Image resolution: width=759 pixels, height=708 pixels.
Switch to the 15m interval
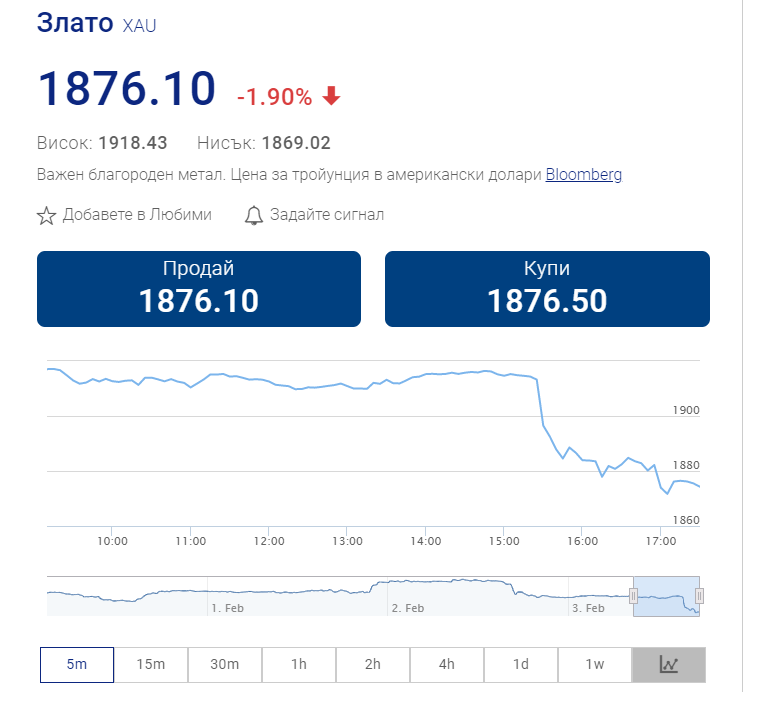[x=151, y=664]
